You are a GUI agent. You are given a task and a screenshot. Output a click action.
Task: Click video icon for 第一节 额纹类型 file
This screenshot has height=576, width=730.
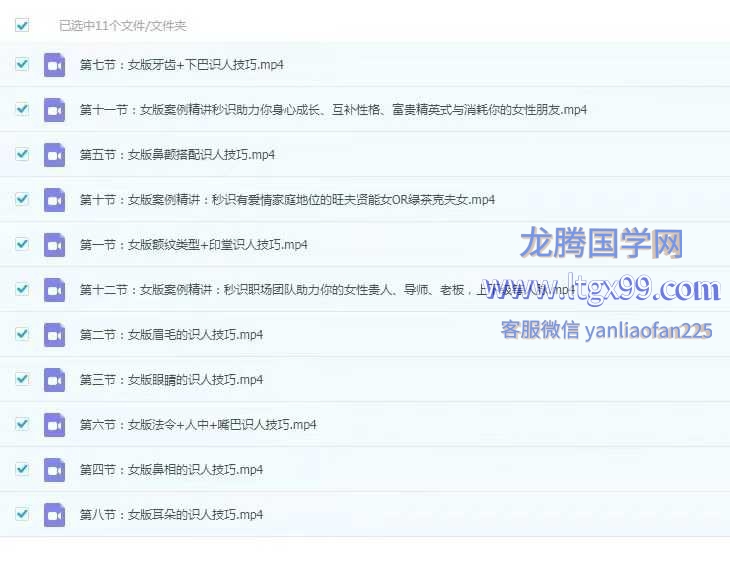pos(54,245)
